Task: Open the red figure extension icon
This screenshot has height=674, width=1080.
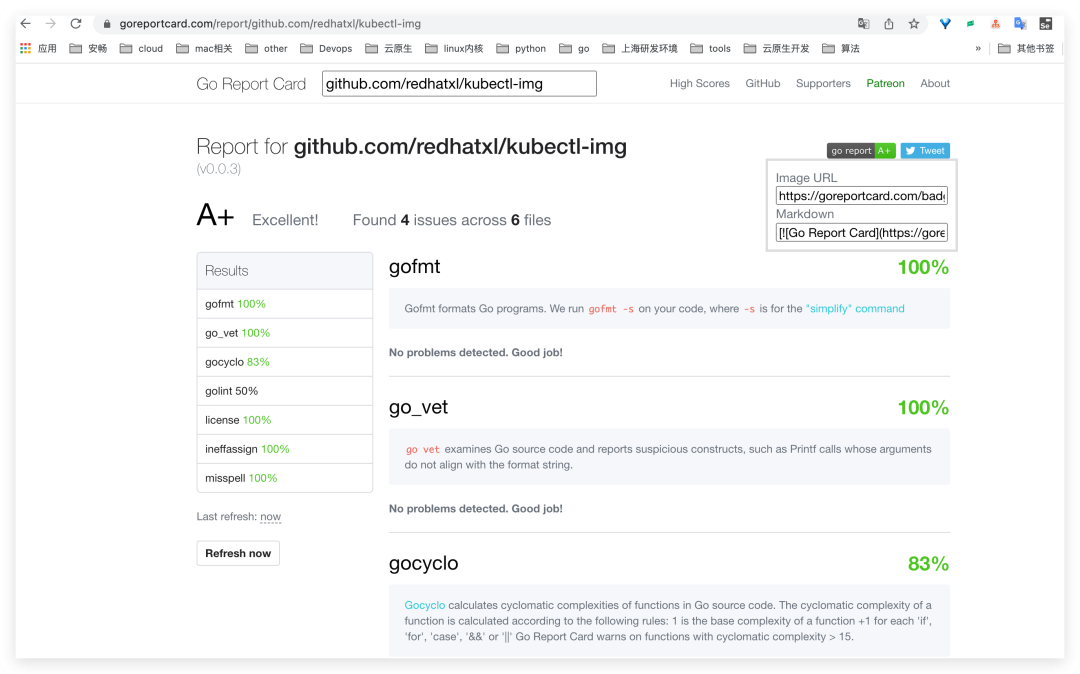Action: pyautogui.click(x=995, y=24)
